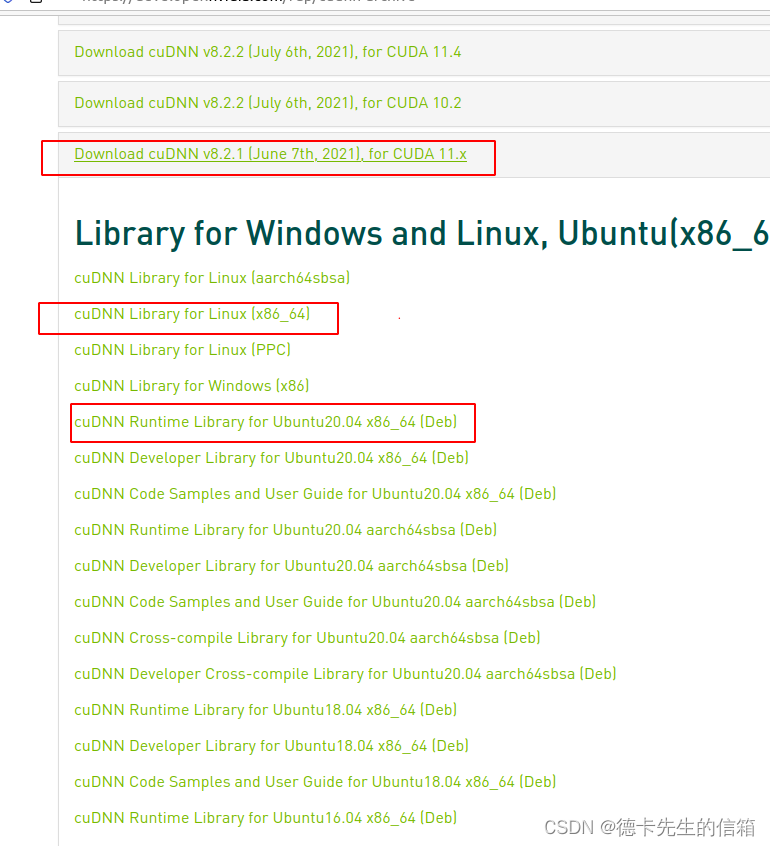
Task: Download cuDNN Developer Cross-compile Library Ubuntu20.04 aarch64sbsa
Action: [x=345, y=674]
